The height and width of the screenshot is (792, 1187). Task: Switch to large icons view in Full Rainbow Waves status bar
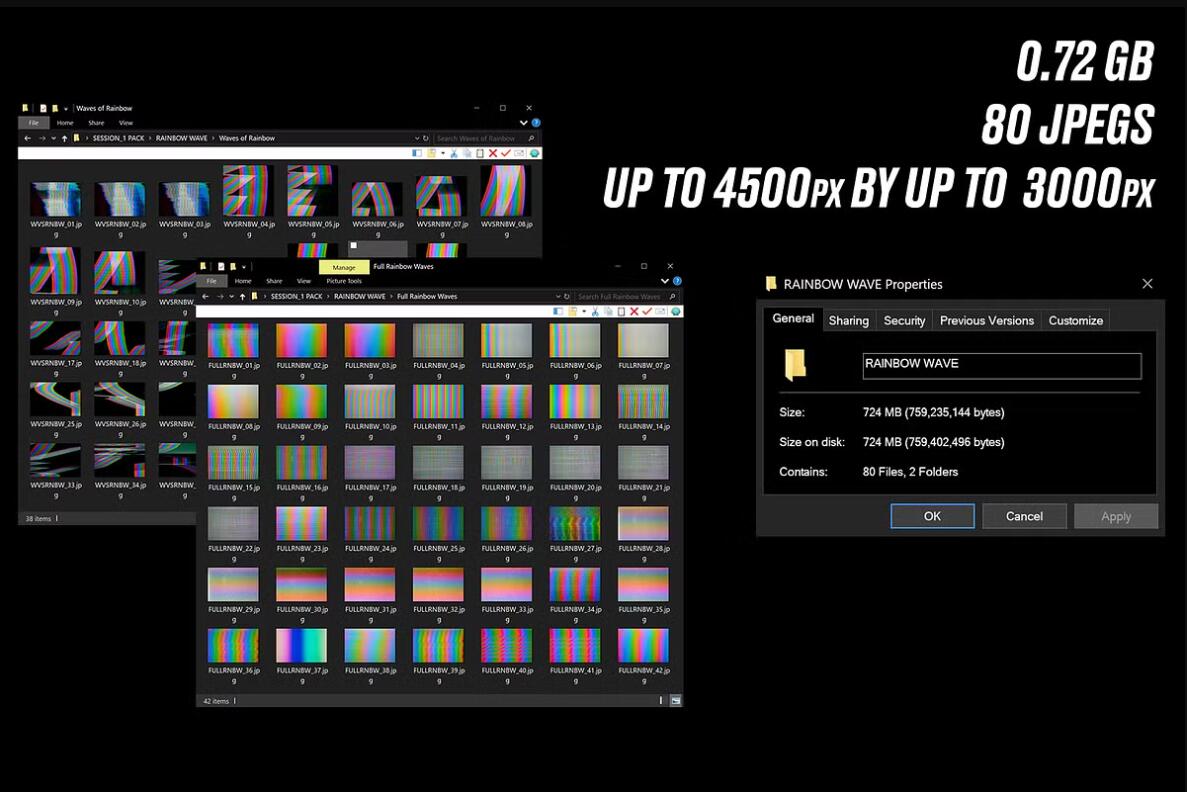676,701
